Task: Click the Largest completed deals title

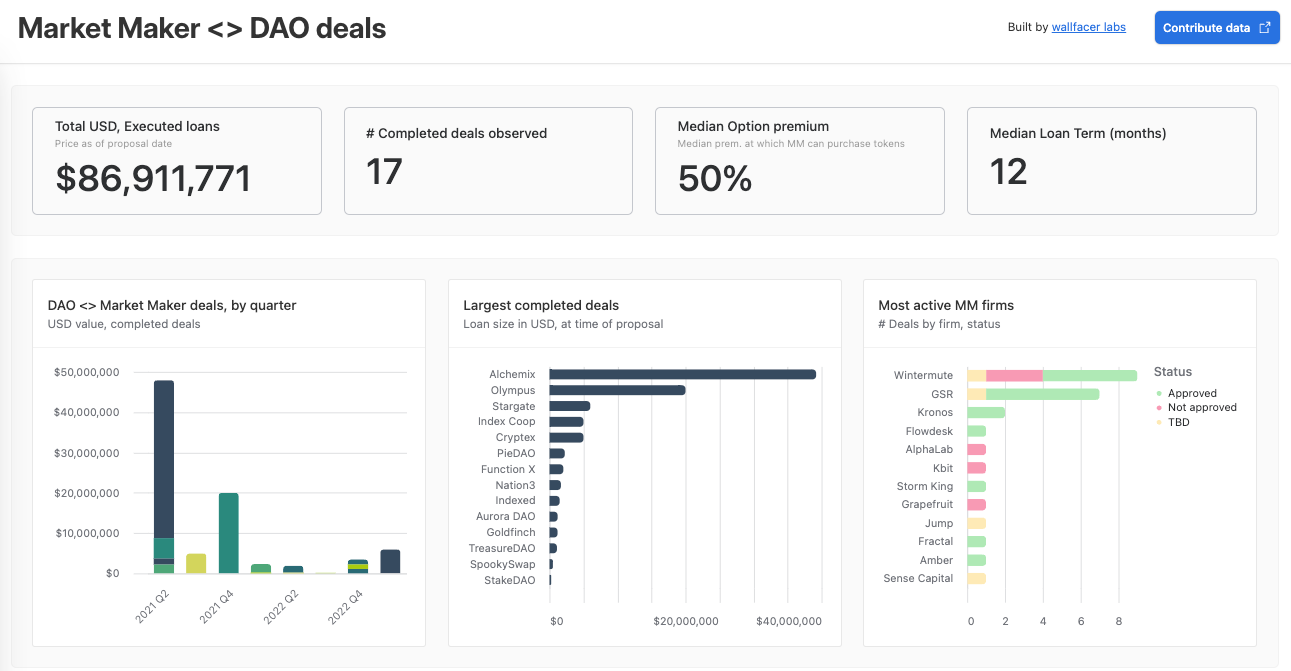Action: pos(541,305)
